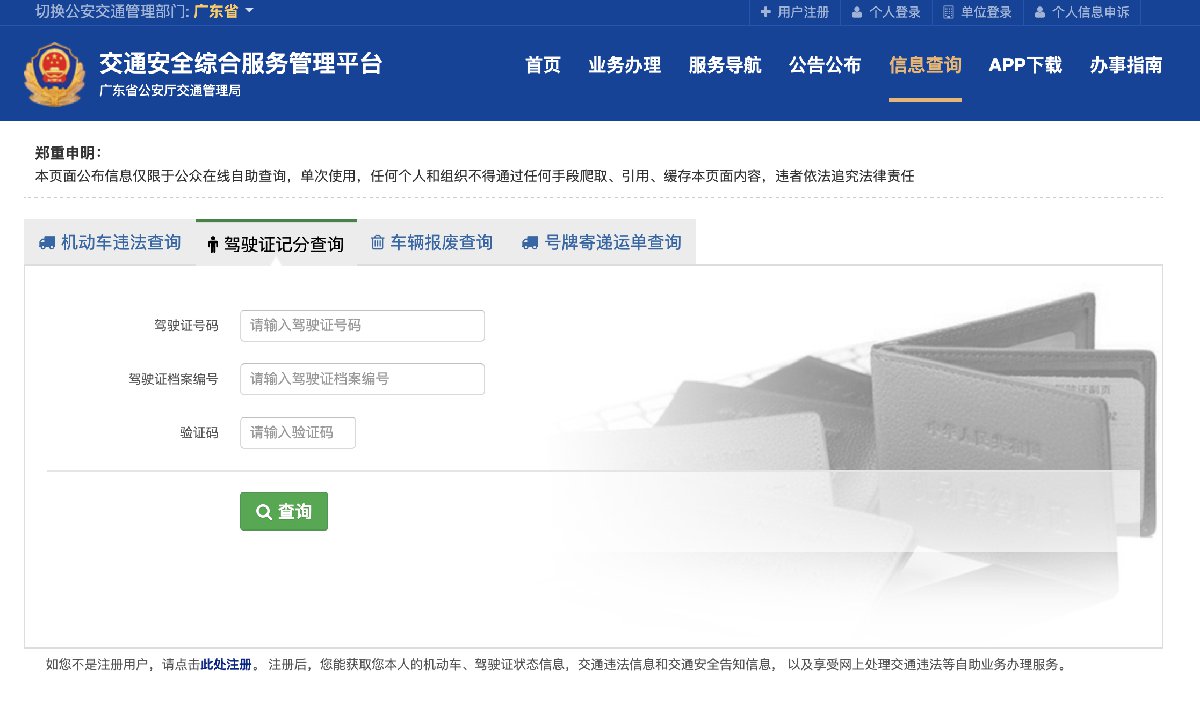Image resolution: width=1200 pixels, height=707 pixels.
Task: Open the 单位登录 link
Action: pos(977,12)
